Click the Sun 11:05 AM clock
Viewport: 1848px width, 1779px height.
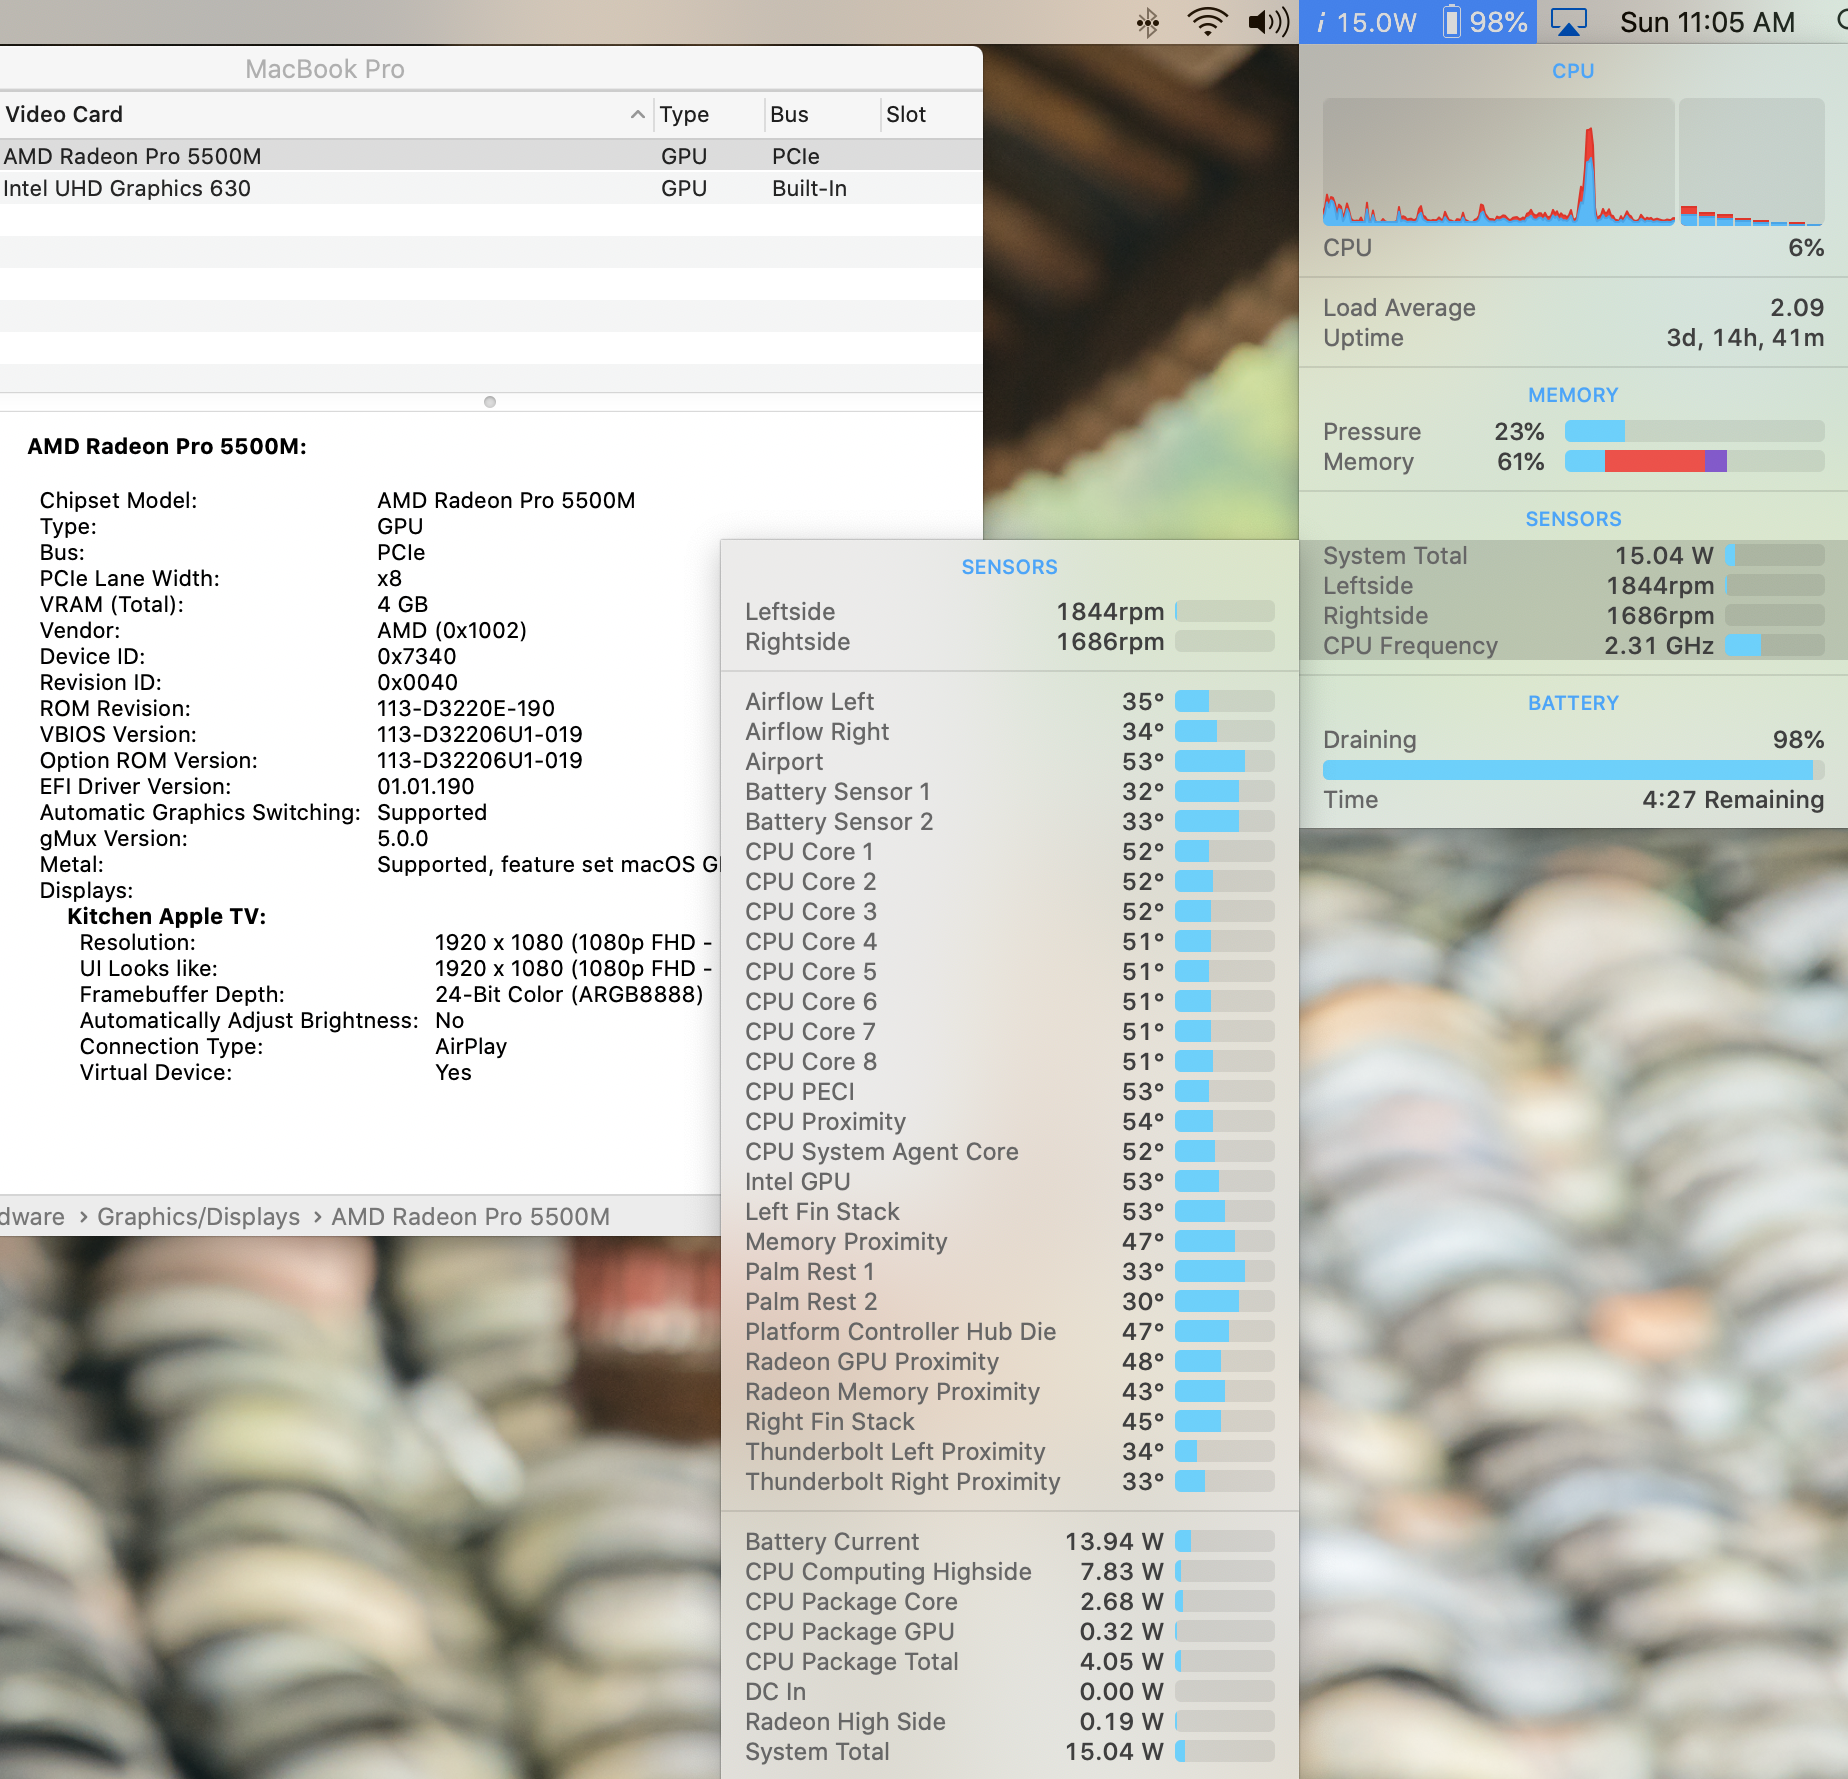(x=1707, y=22)
